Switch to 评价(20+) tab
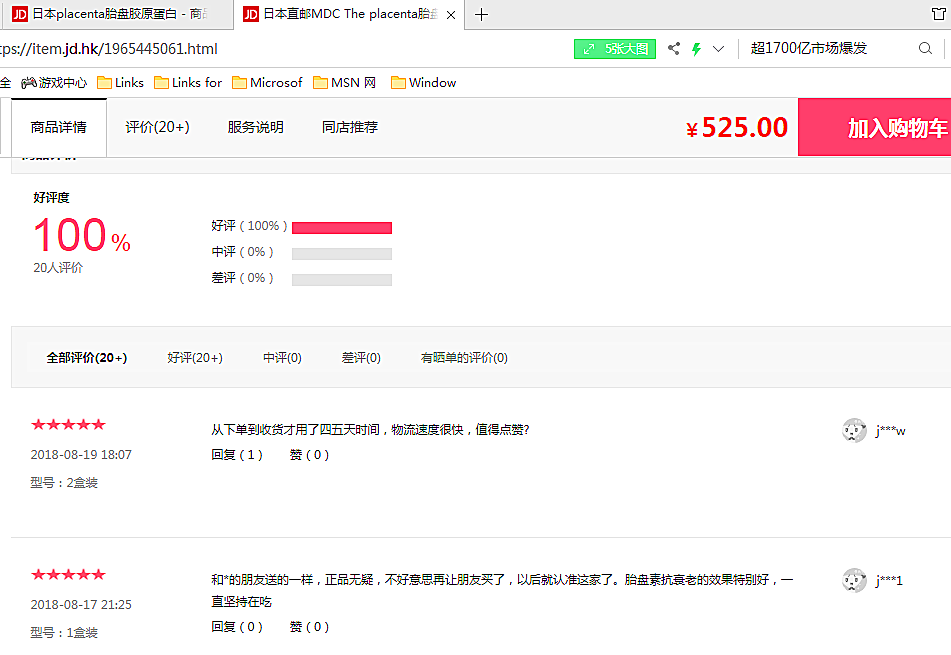 point(157,127)
